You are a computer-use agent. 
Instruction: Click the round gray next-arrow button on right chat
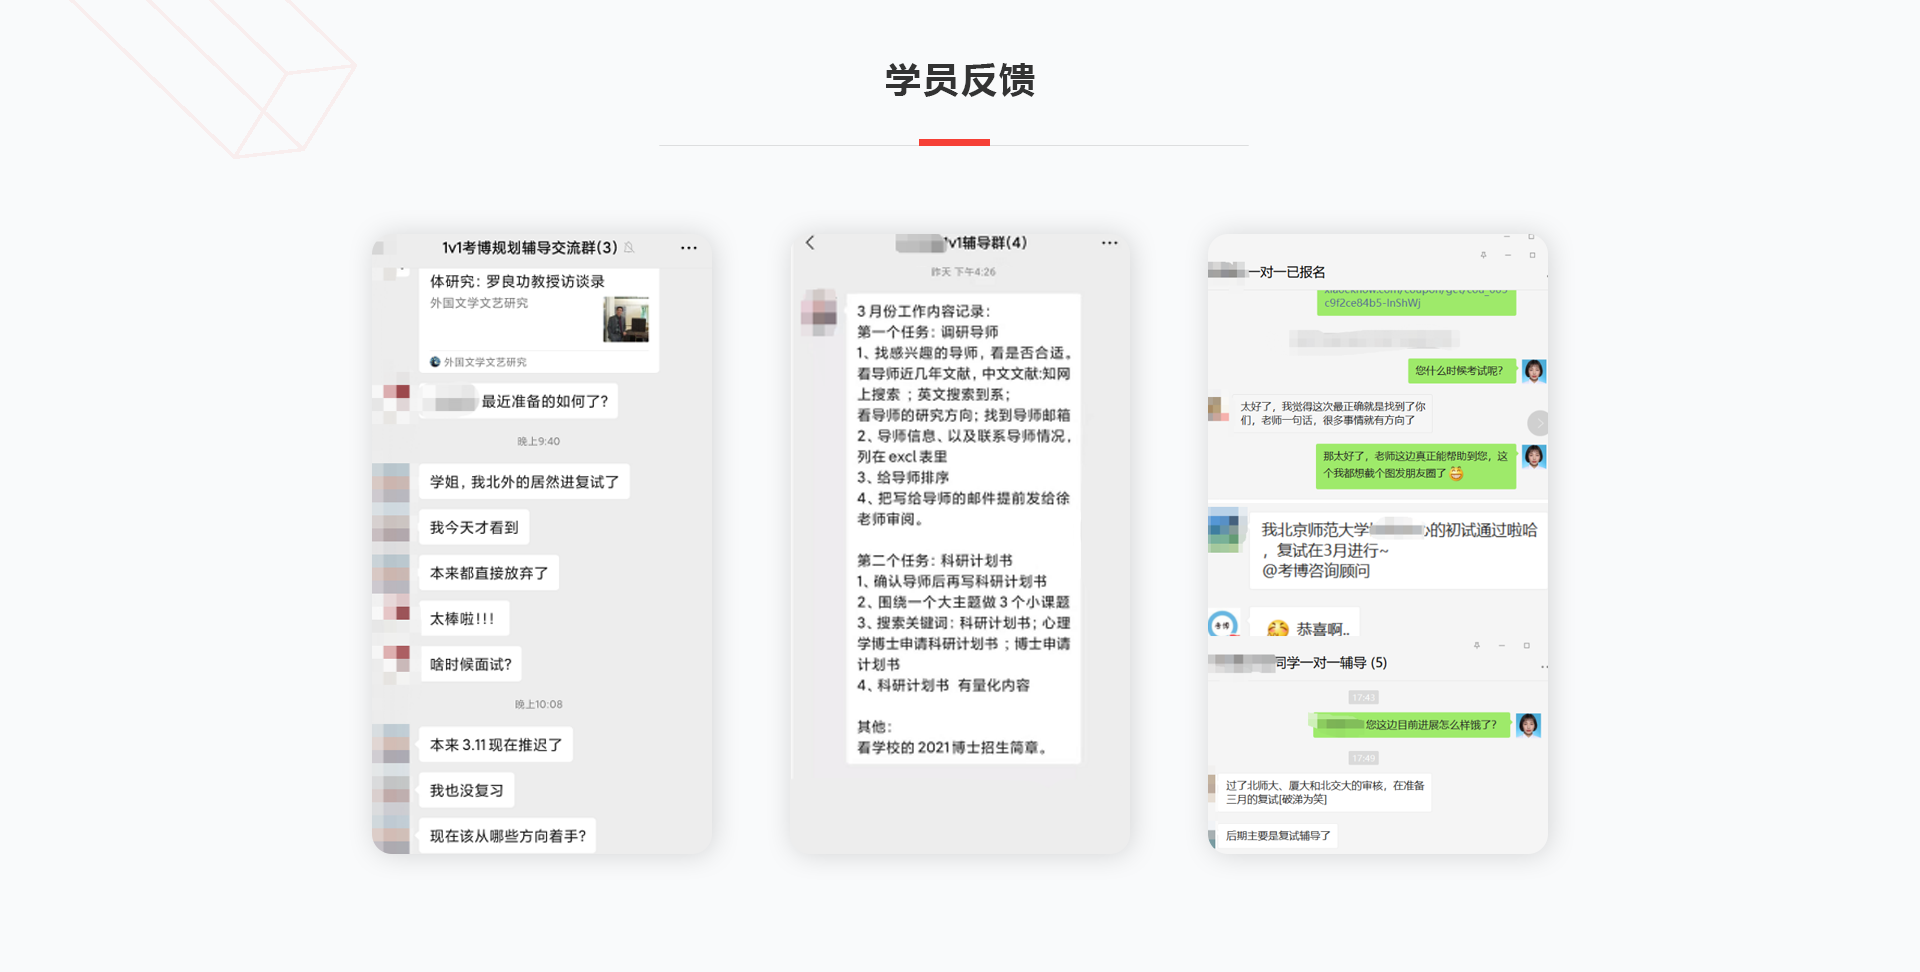tap(1538, 423)
